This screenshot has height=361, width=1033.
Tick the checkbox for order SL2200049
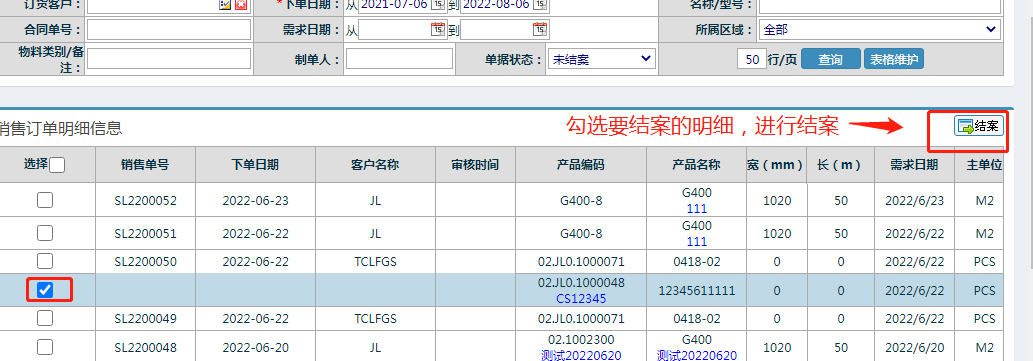pos(45,318)
